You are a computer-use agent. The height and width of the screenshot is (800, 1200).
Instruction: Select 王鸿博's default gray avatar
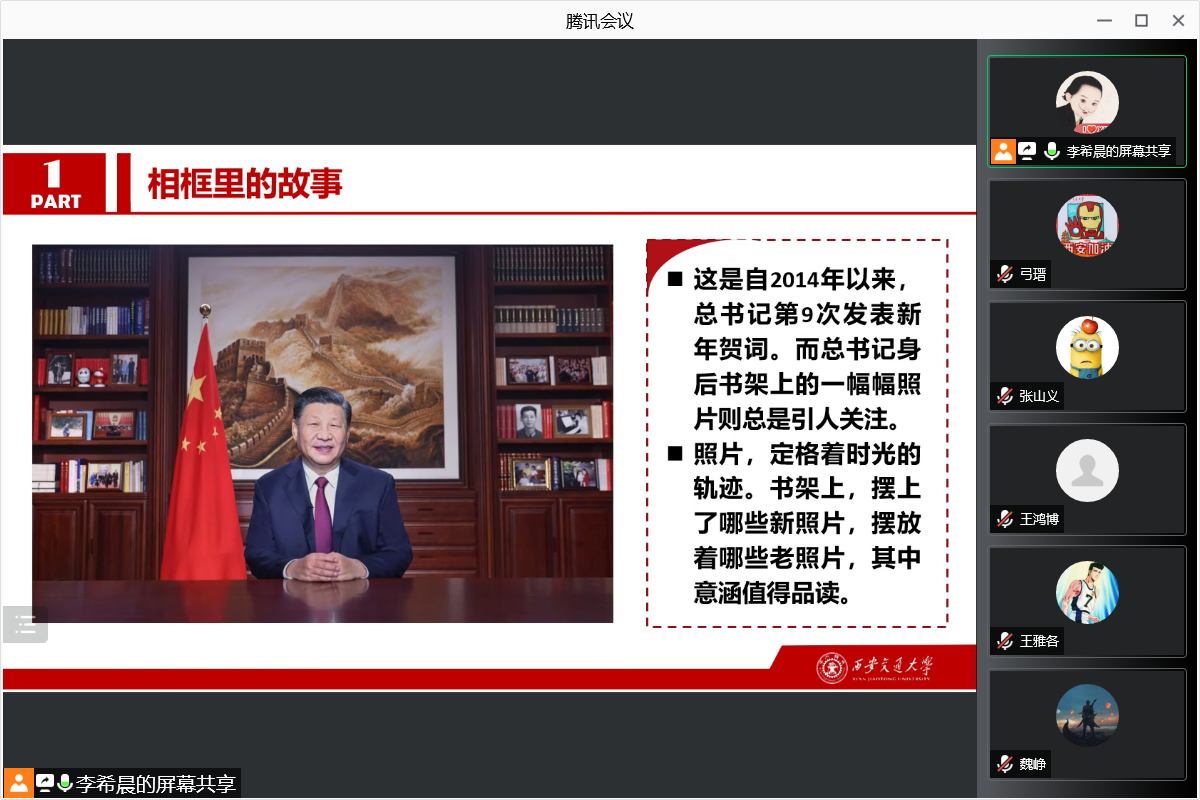[1087, 470]
